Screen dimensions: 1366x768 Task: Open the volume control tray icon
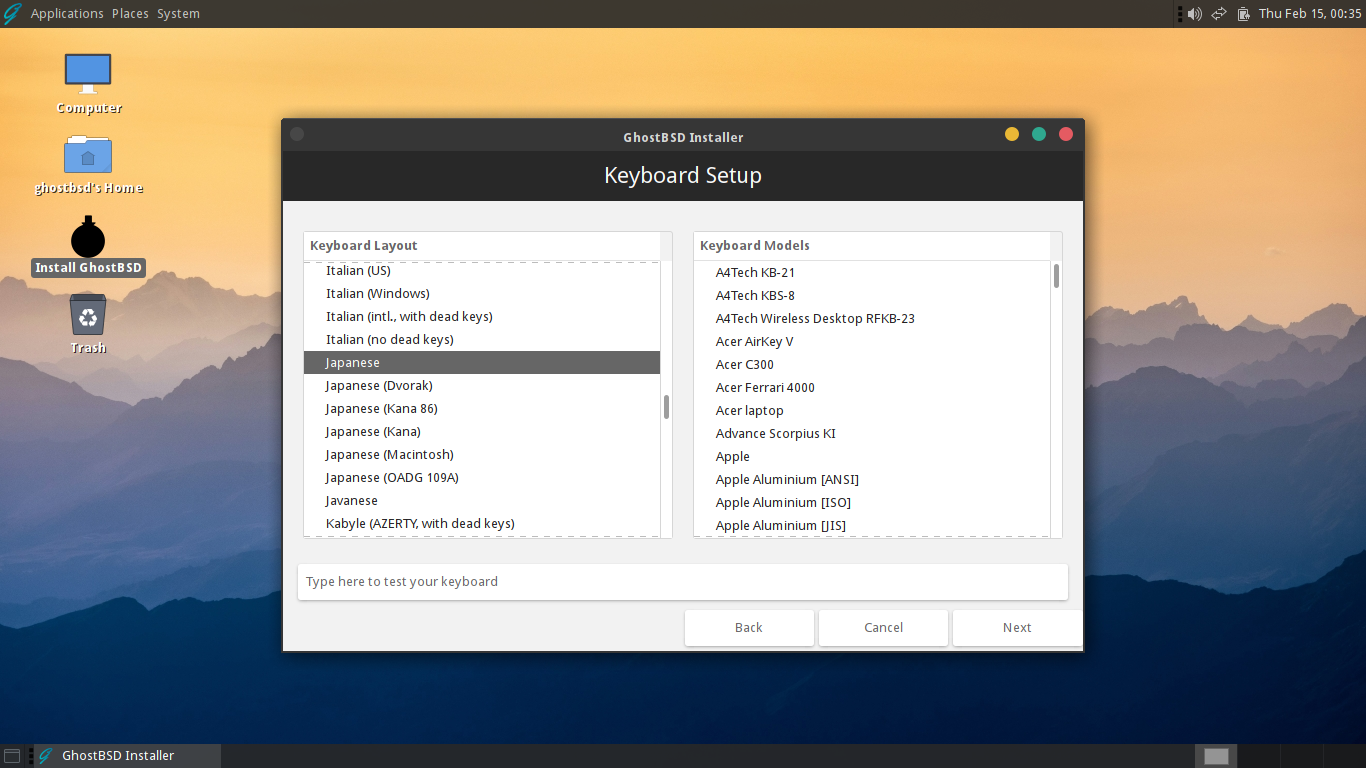click(1193, 14)
